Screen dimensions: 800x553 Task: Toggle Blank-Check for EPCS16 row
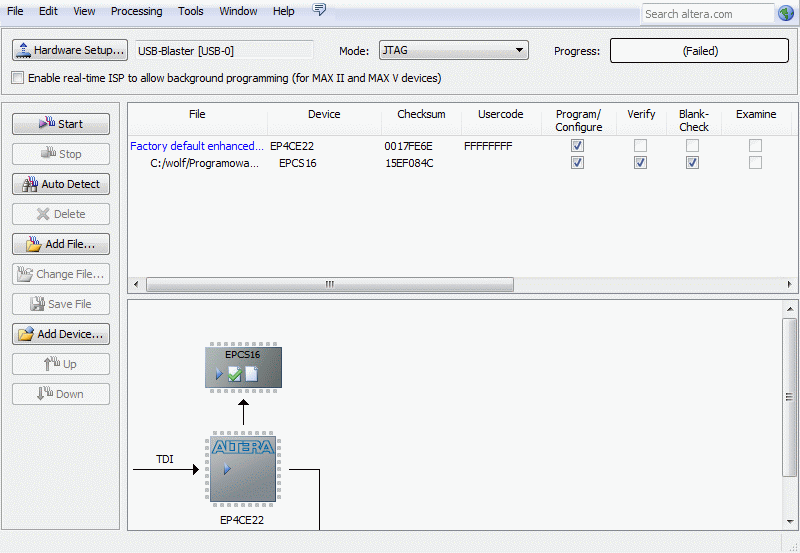[x=692, y=163]
